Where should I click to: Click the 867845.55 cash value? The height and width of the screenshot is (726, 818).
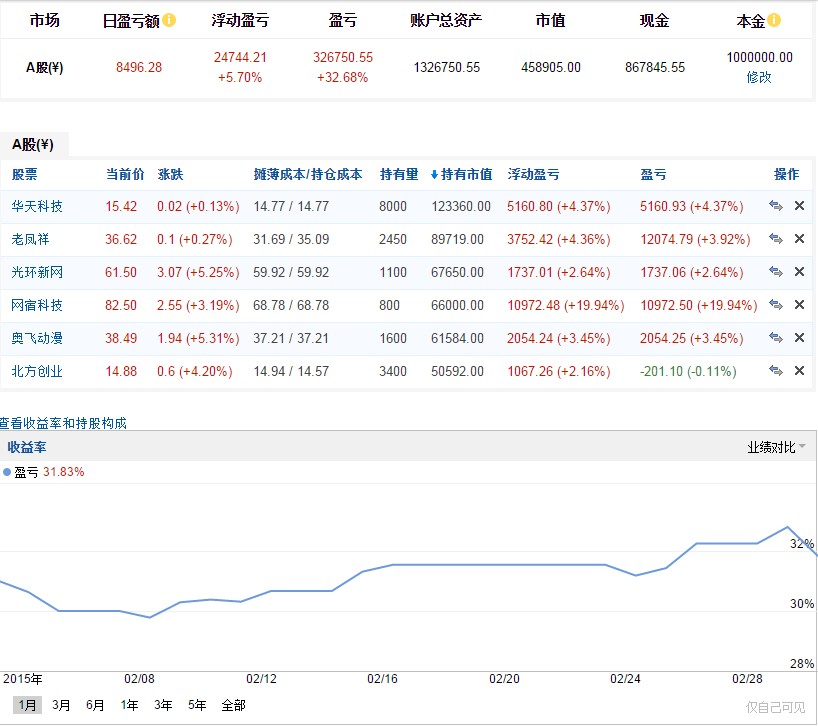655,67
